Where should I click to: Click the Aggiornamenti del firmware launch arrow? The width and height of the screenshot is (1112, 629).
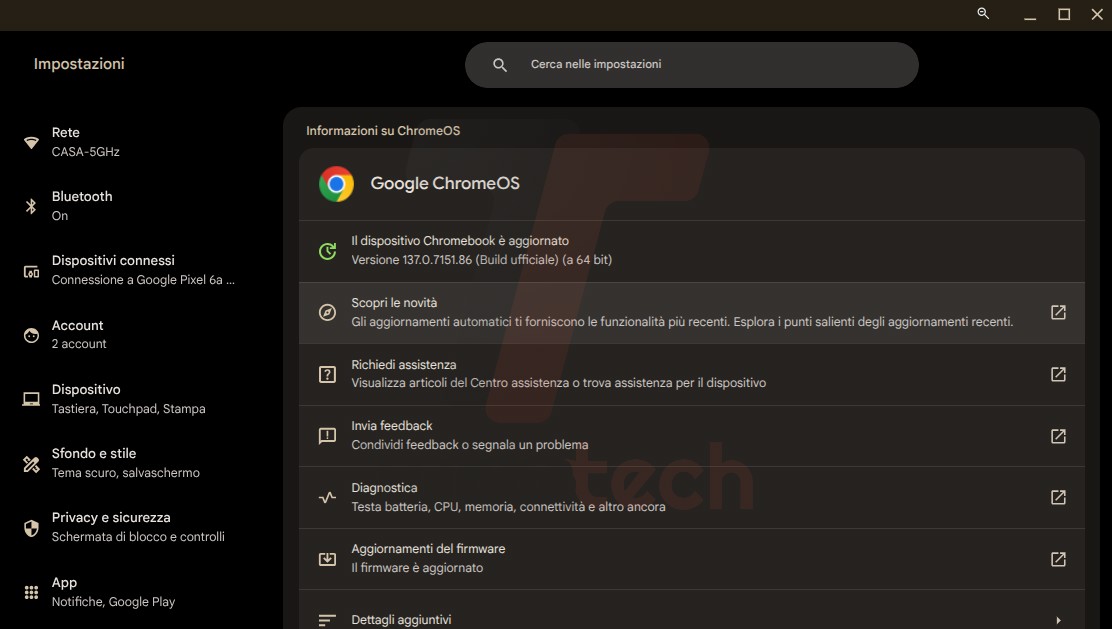pos(1057,559)
